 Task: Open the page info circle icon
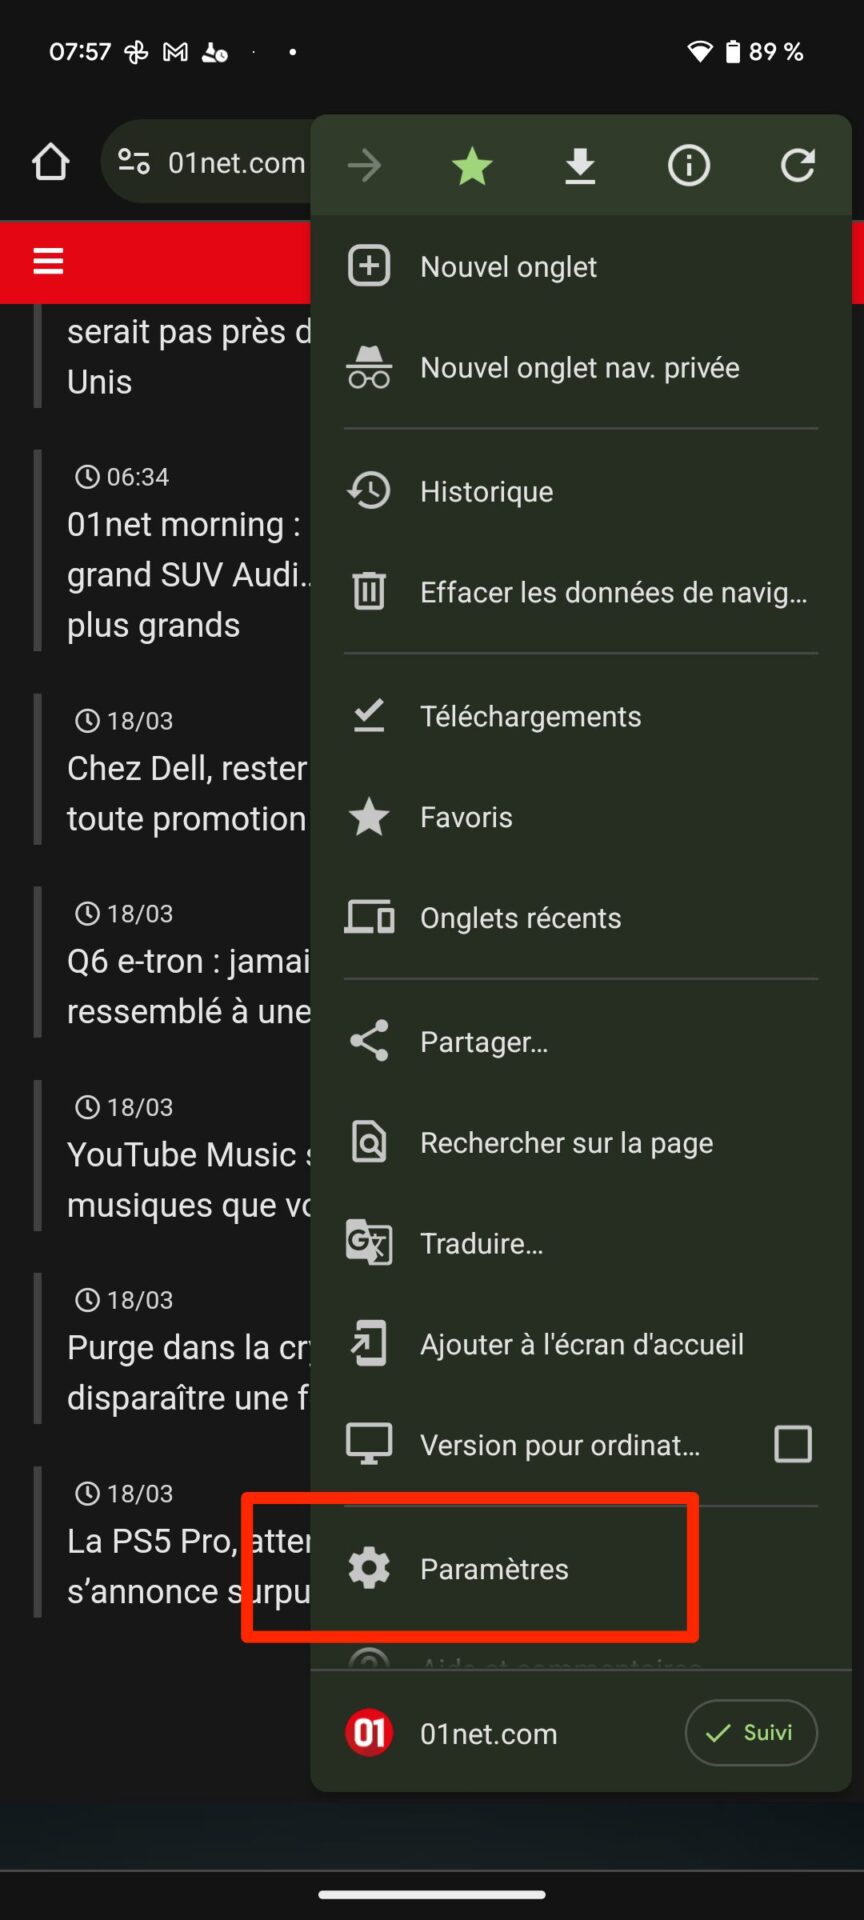[689, 166]
